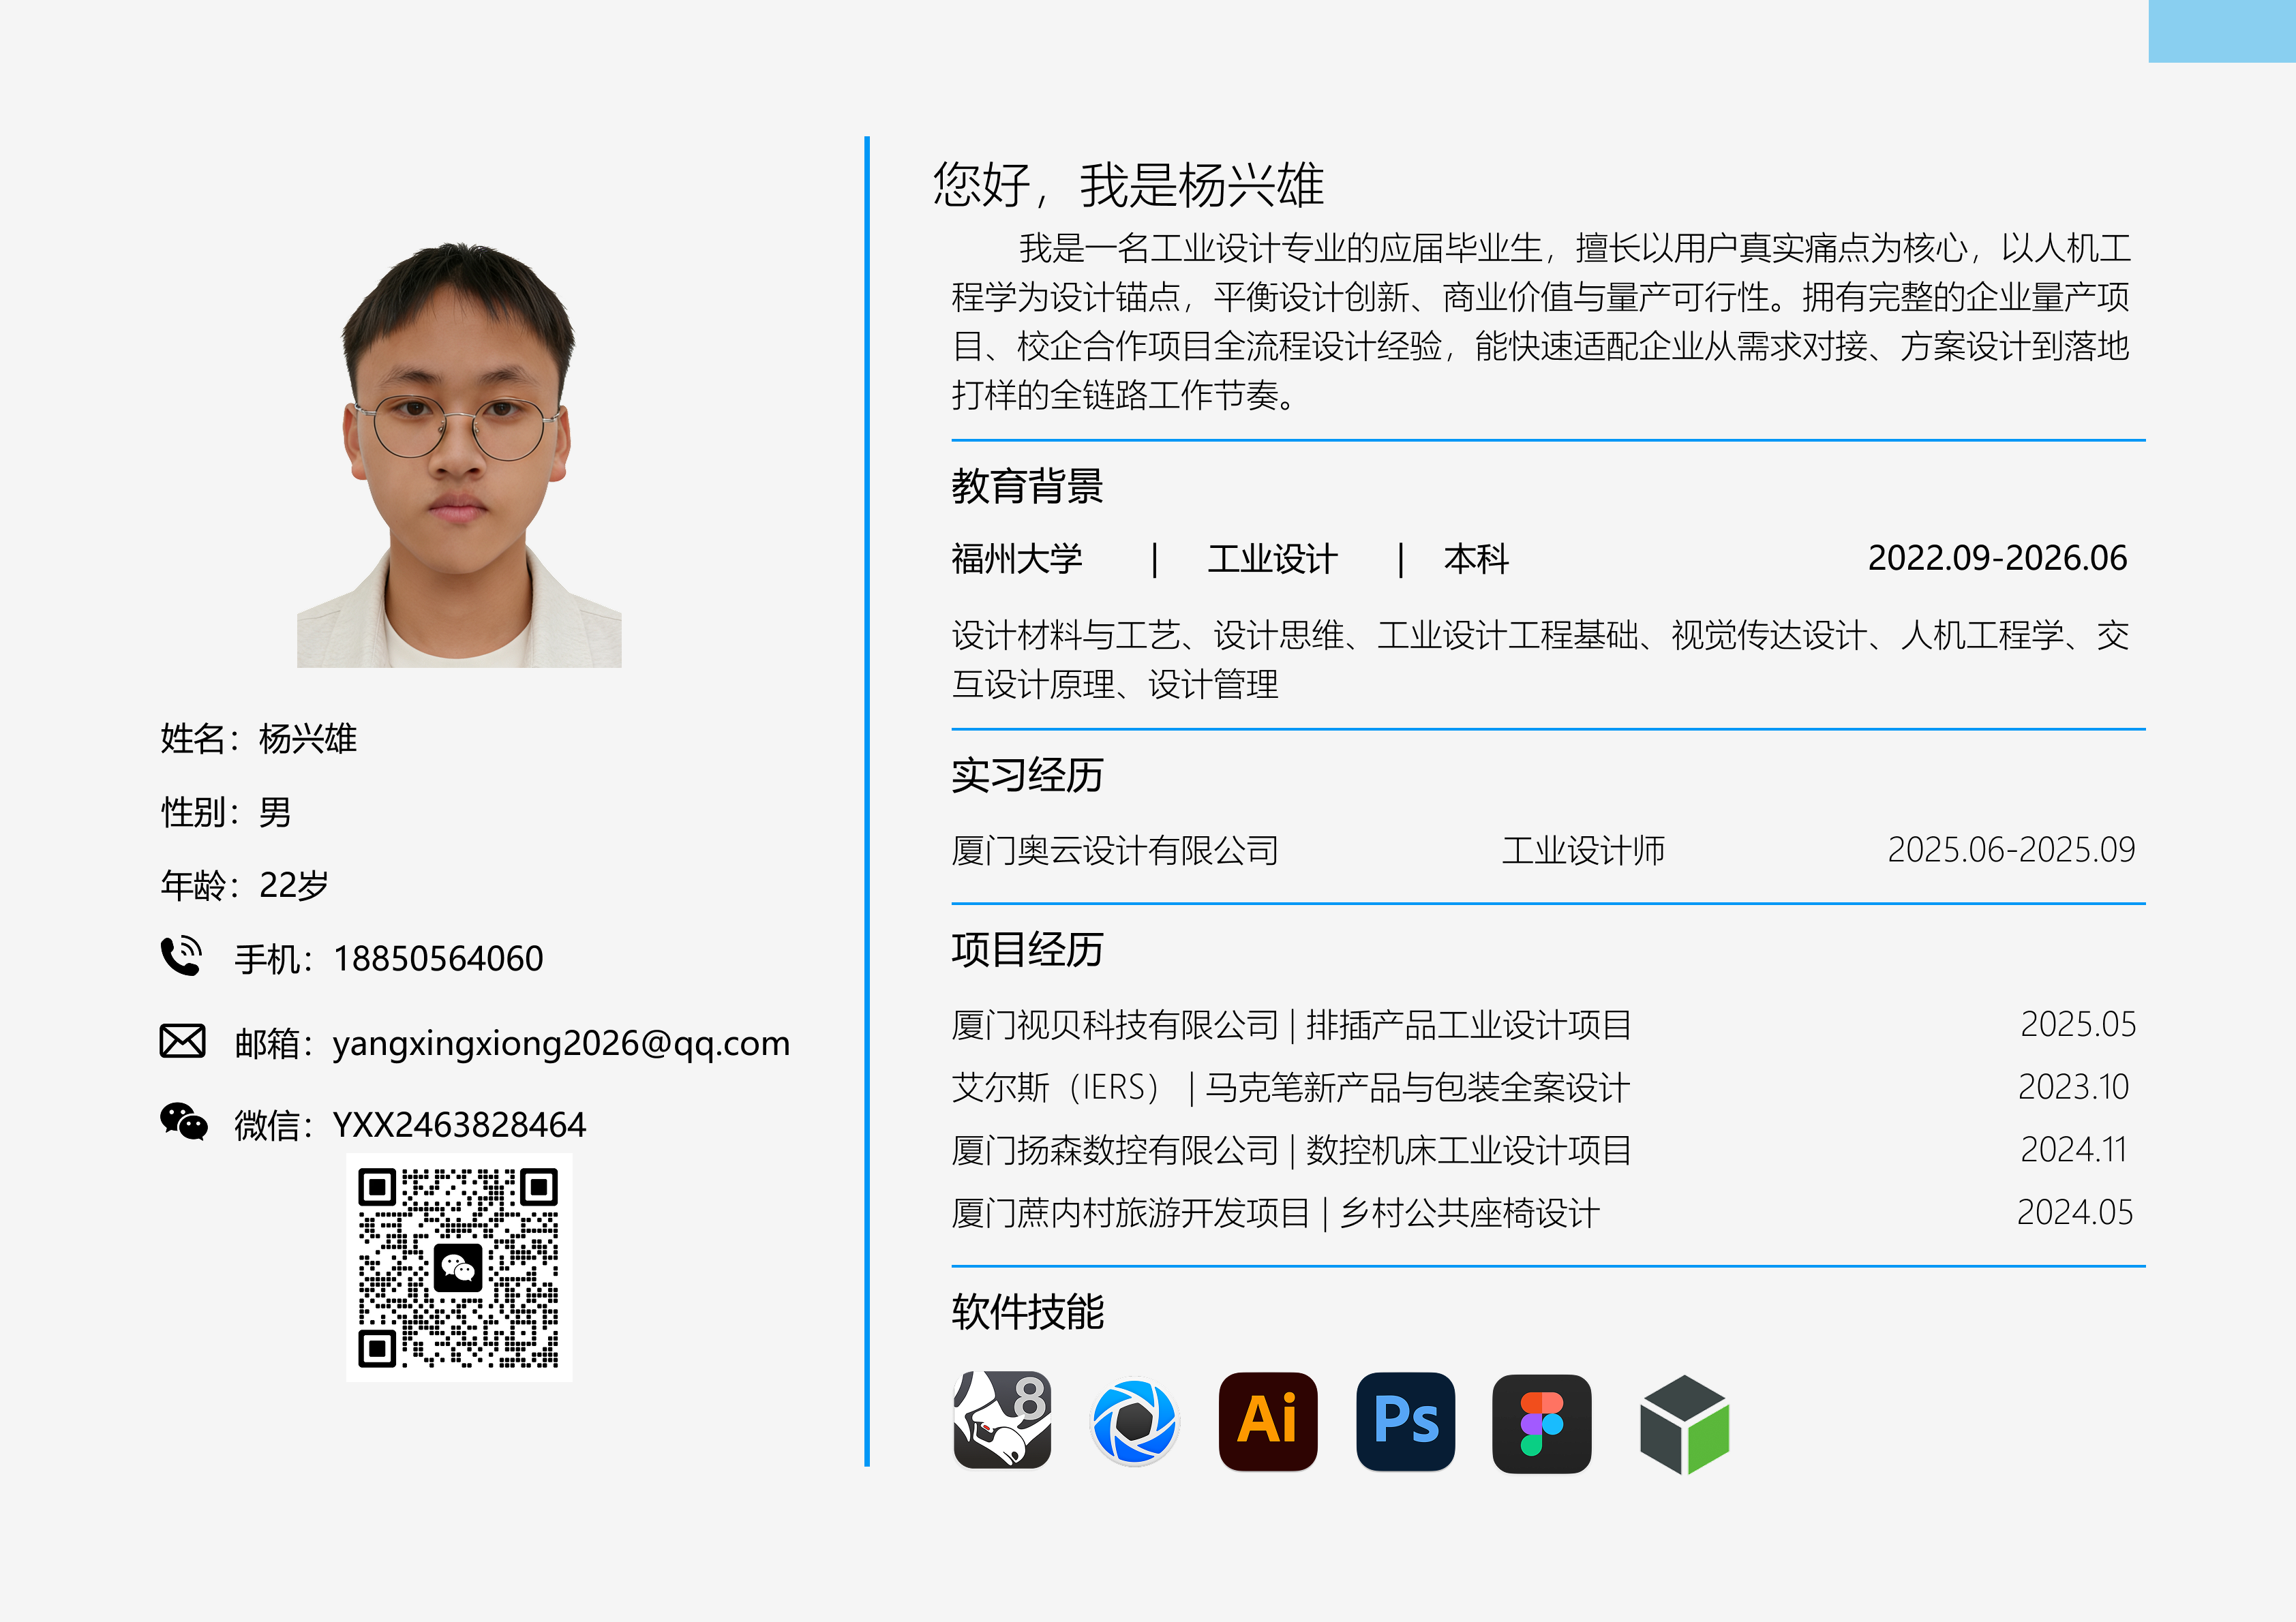Click the blue vertical divider bar

click(x=866, y=800)
